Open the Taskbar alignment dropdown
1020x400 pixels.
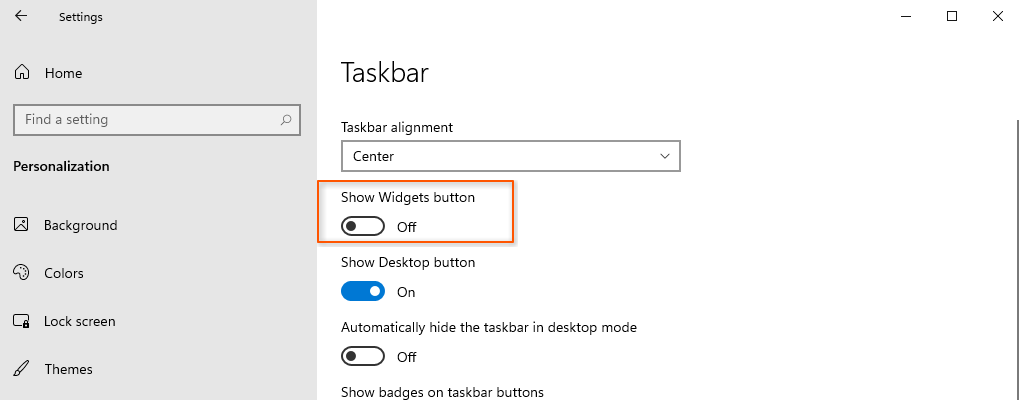[x=510, y=156]
